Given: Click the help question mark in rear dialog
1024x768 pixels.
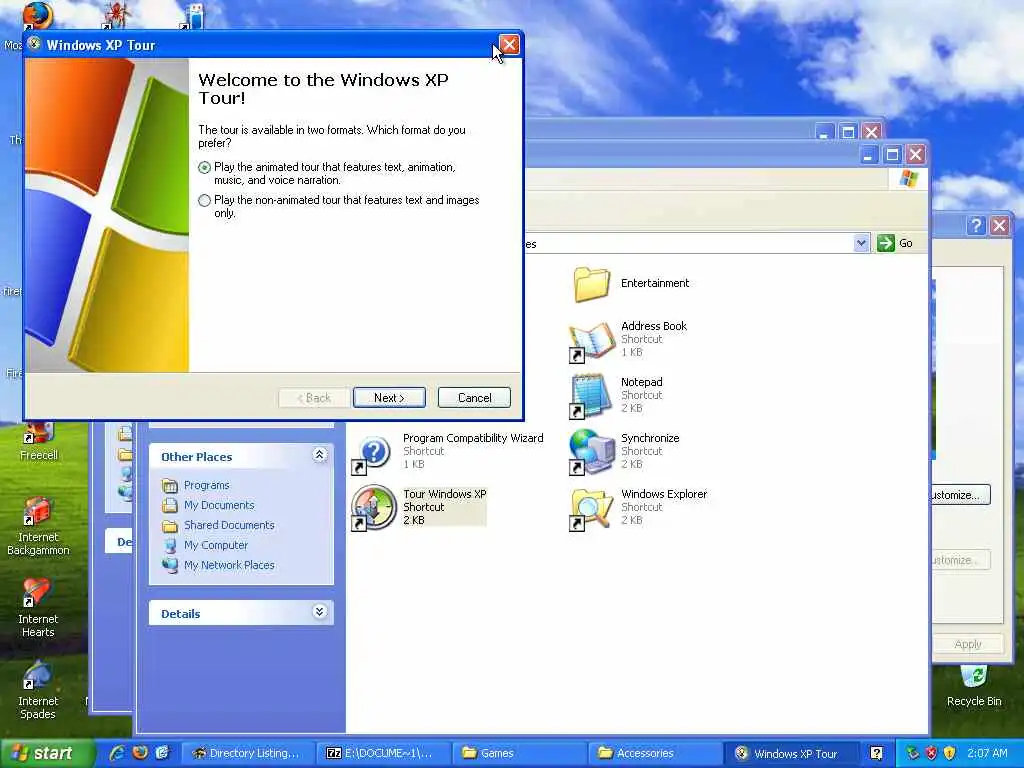Looking at the screenshot, I should (976, 226).
